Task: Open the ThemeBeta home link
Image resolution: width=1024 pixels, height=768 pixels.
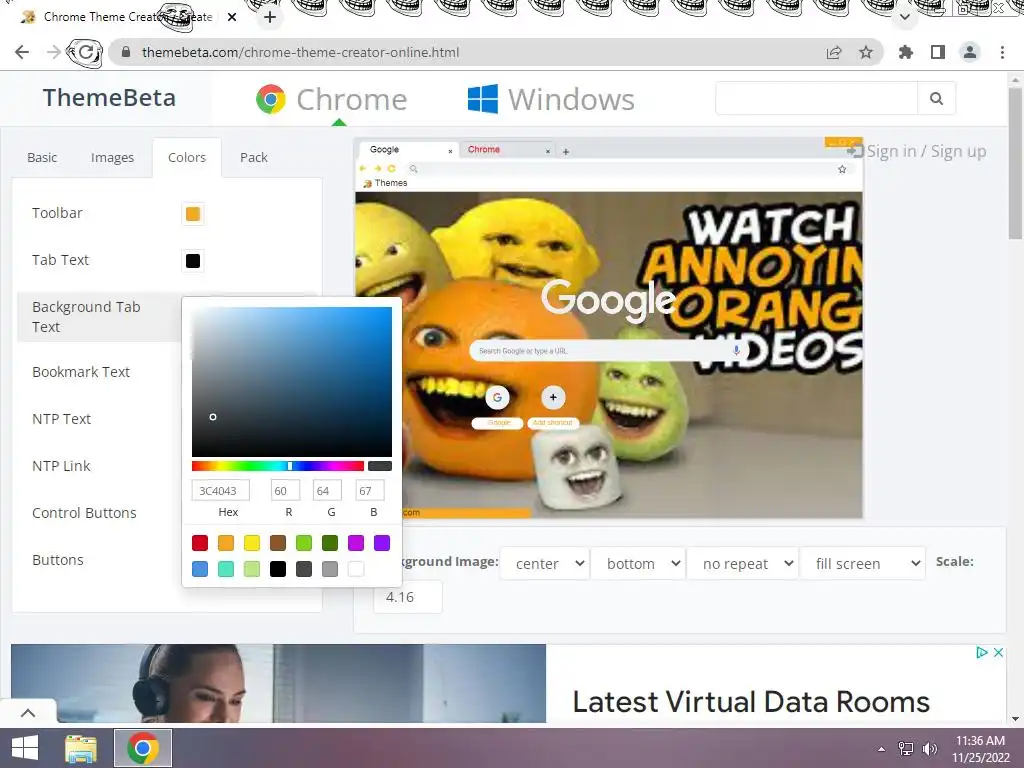Action: (109, 97)
